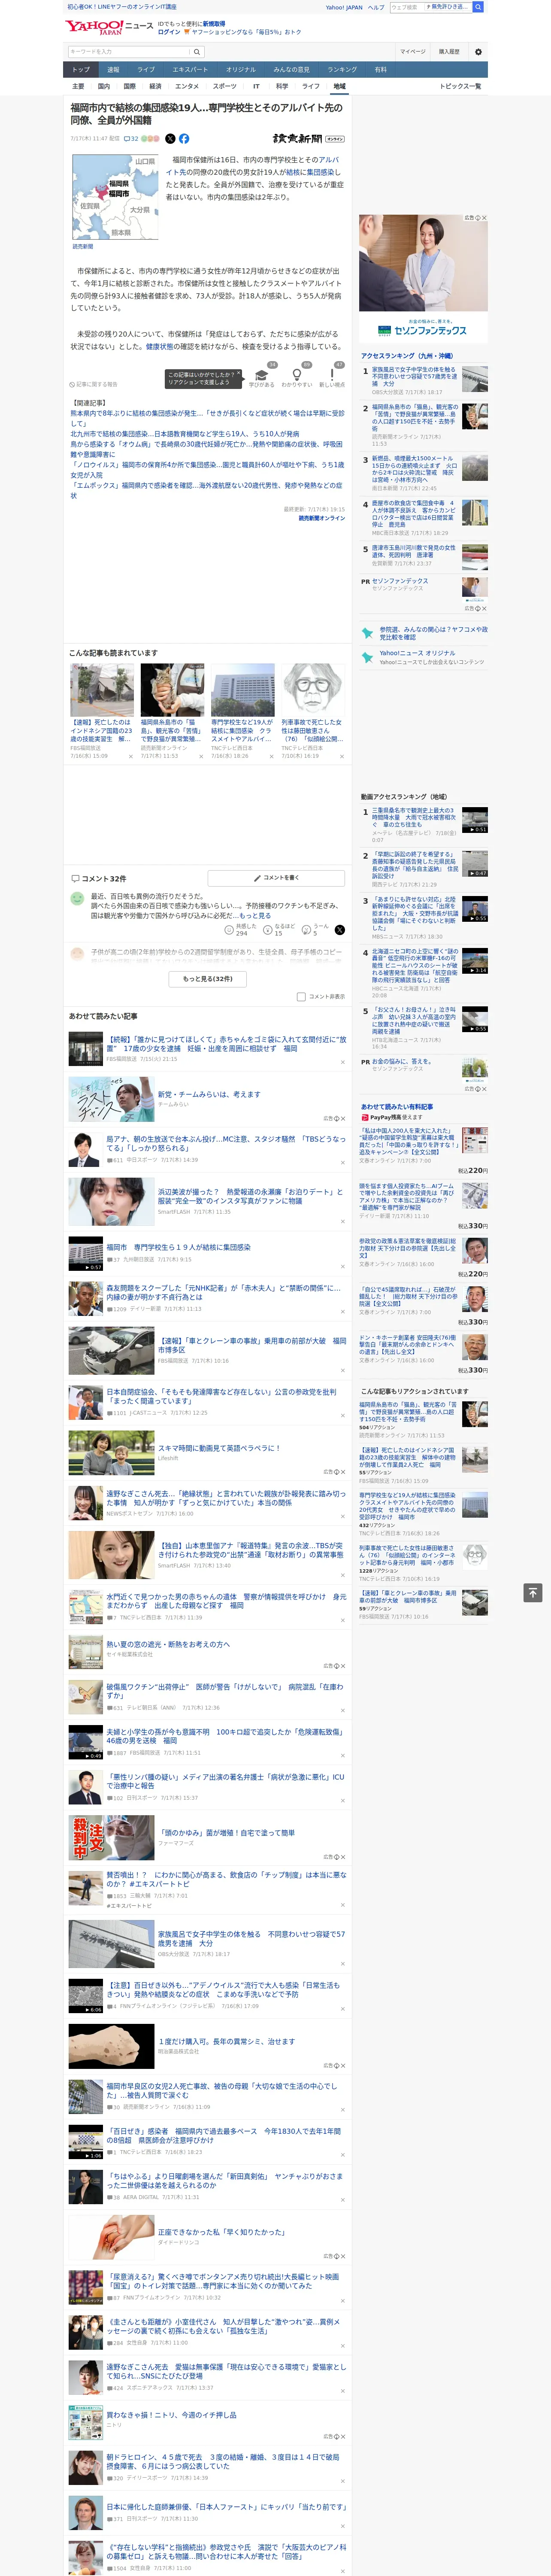Open the settings gear icon

(x=478, y=51)
